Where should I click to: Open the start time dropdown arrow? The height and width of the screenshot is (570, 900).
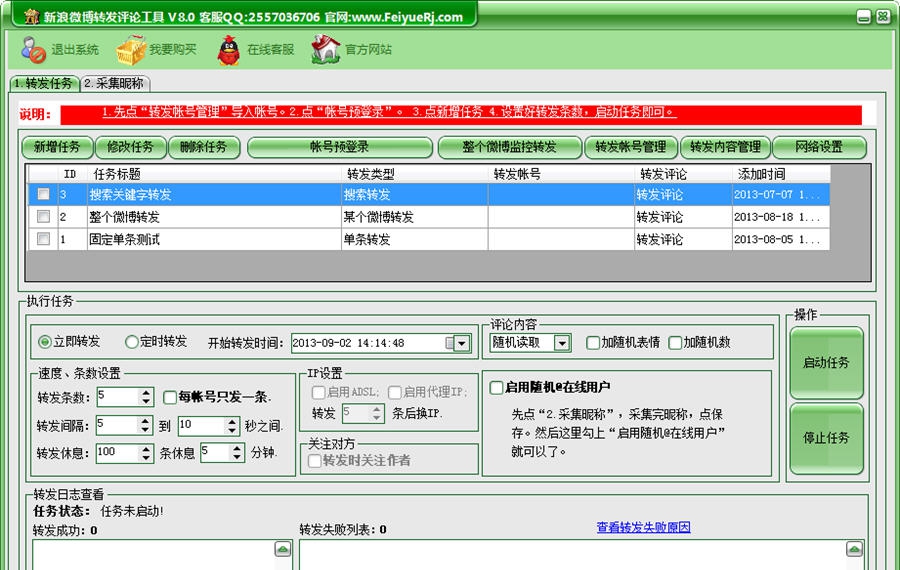point(462,343)
